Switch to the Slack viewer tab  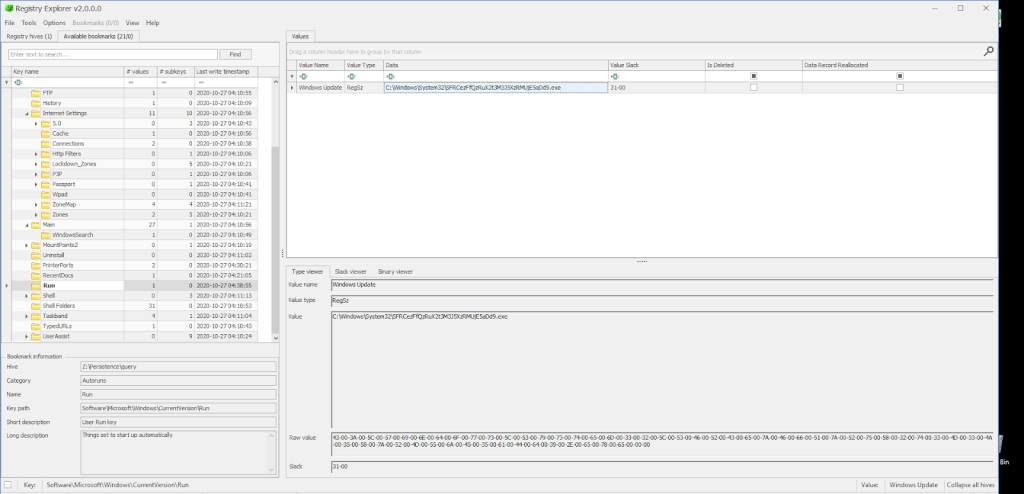pyautogui.click(x=350, y=271)
